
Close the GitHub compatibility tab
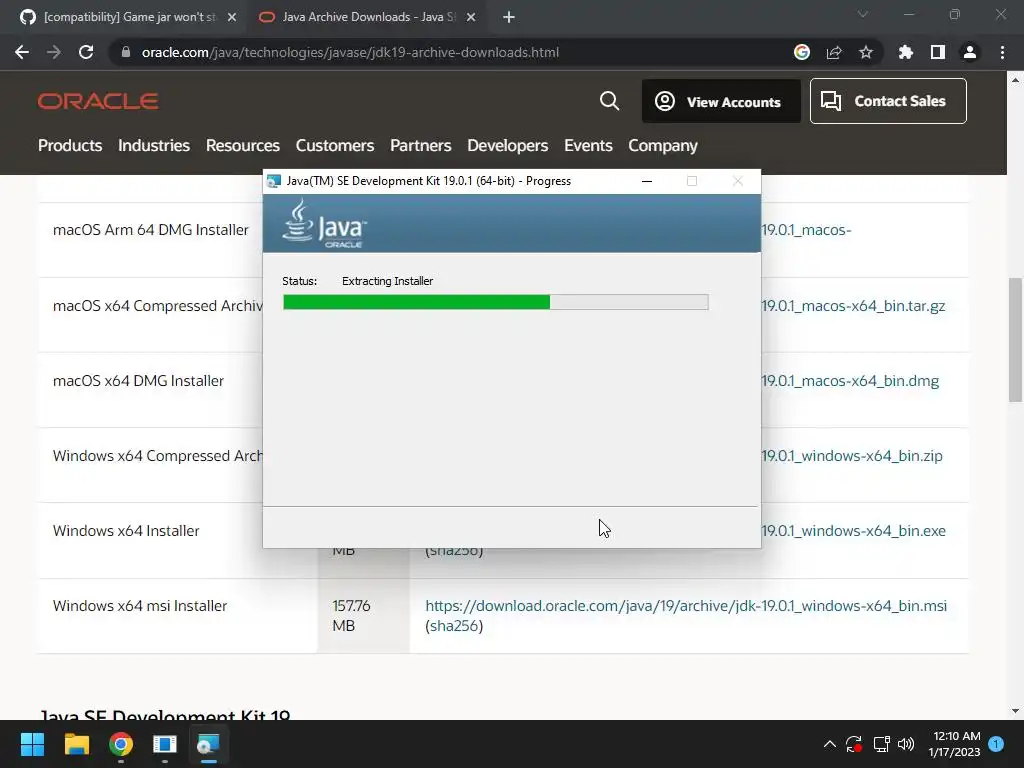pyautogui.click(x=232, y=17)
